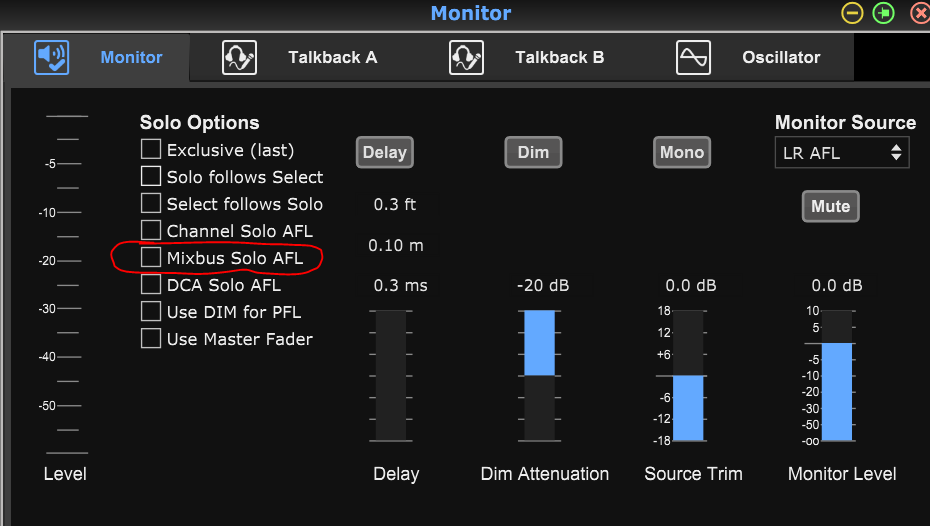The height and width of the screenshot is (526, 930).
Task: Check the Use Master Fader option
Action: tap(151, 339)
